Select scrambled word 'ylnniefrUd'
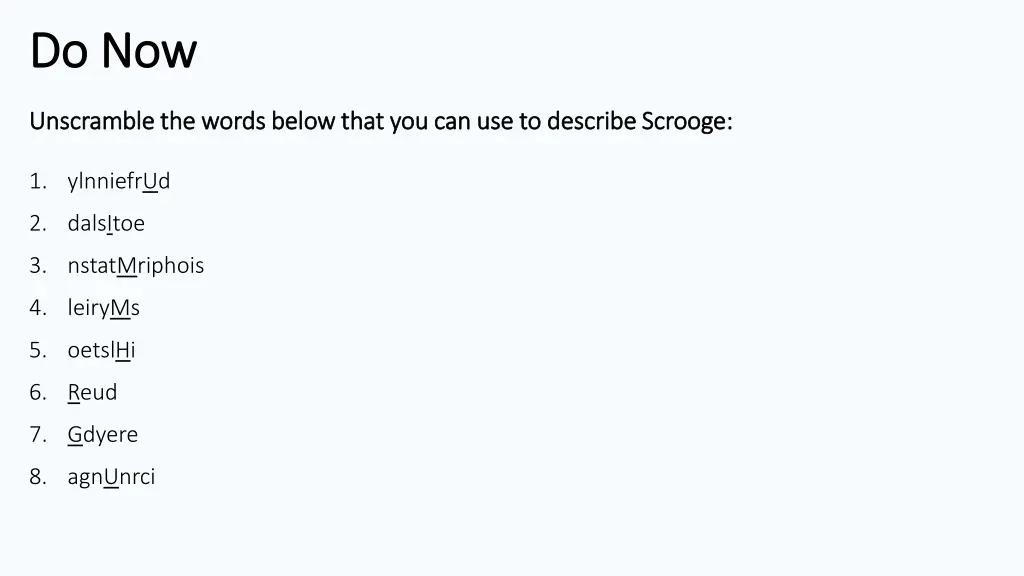 pos(119,181)
